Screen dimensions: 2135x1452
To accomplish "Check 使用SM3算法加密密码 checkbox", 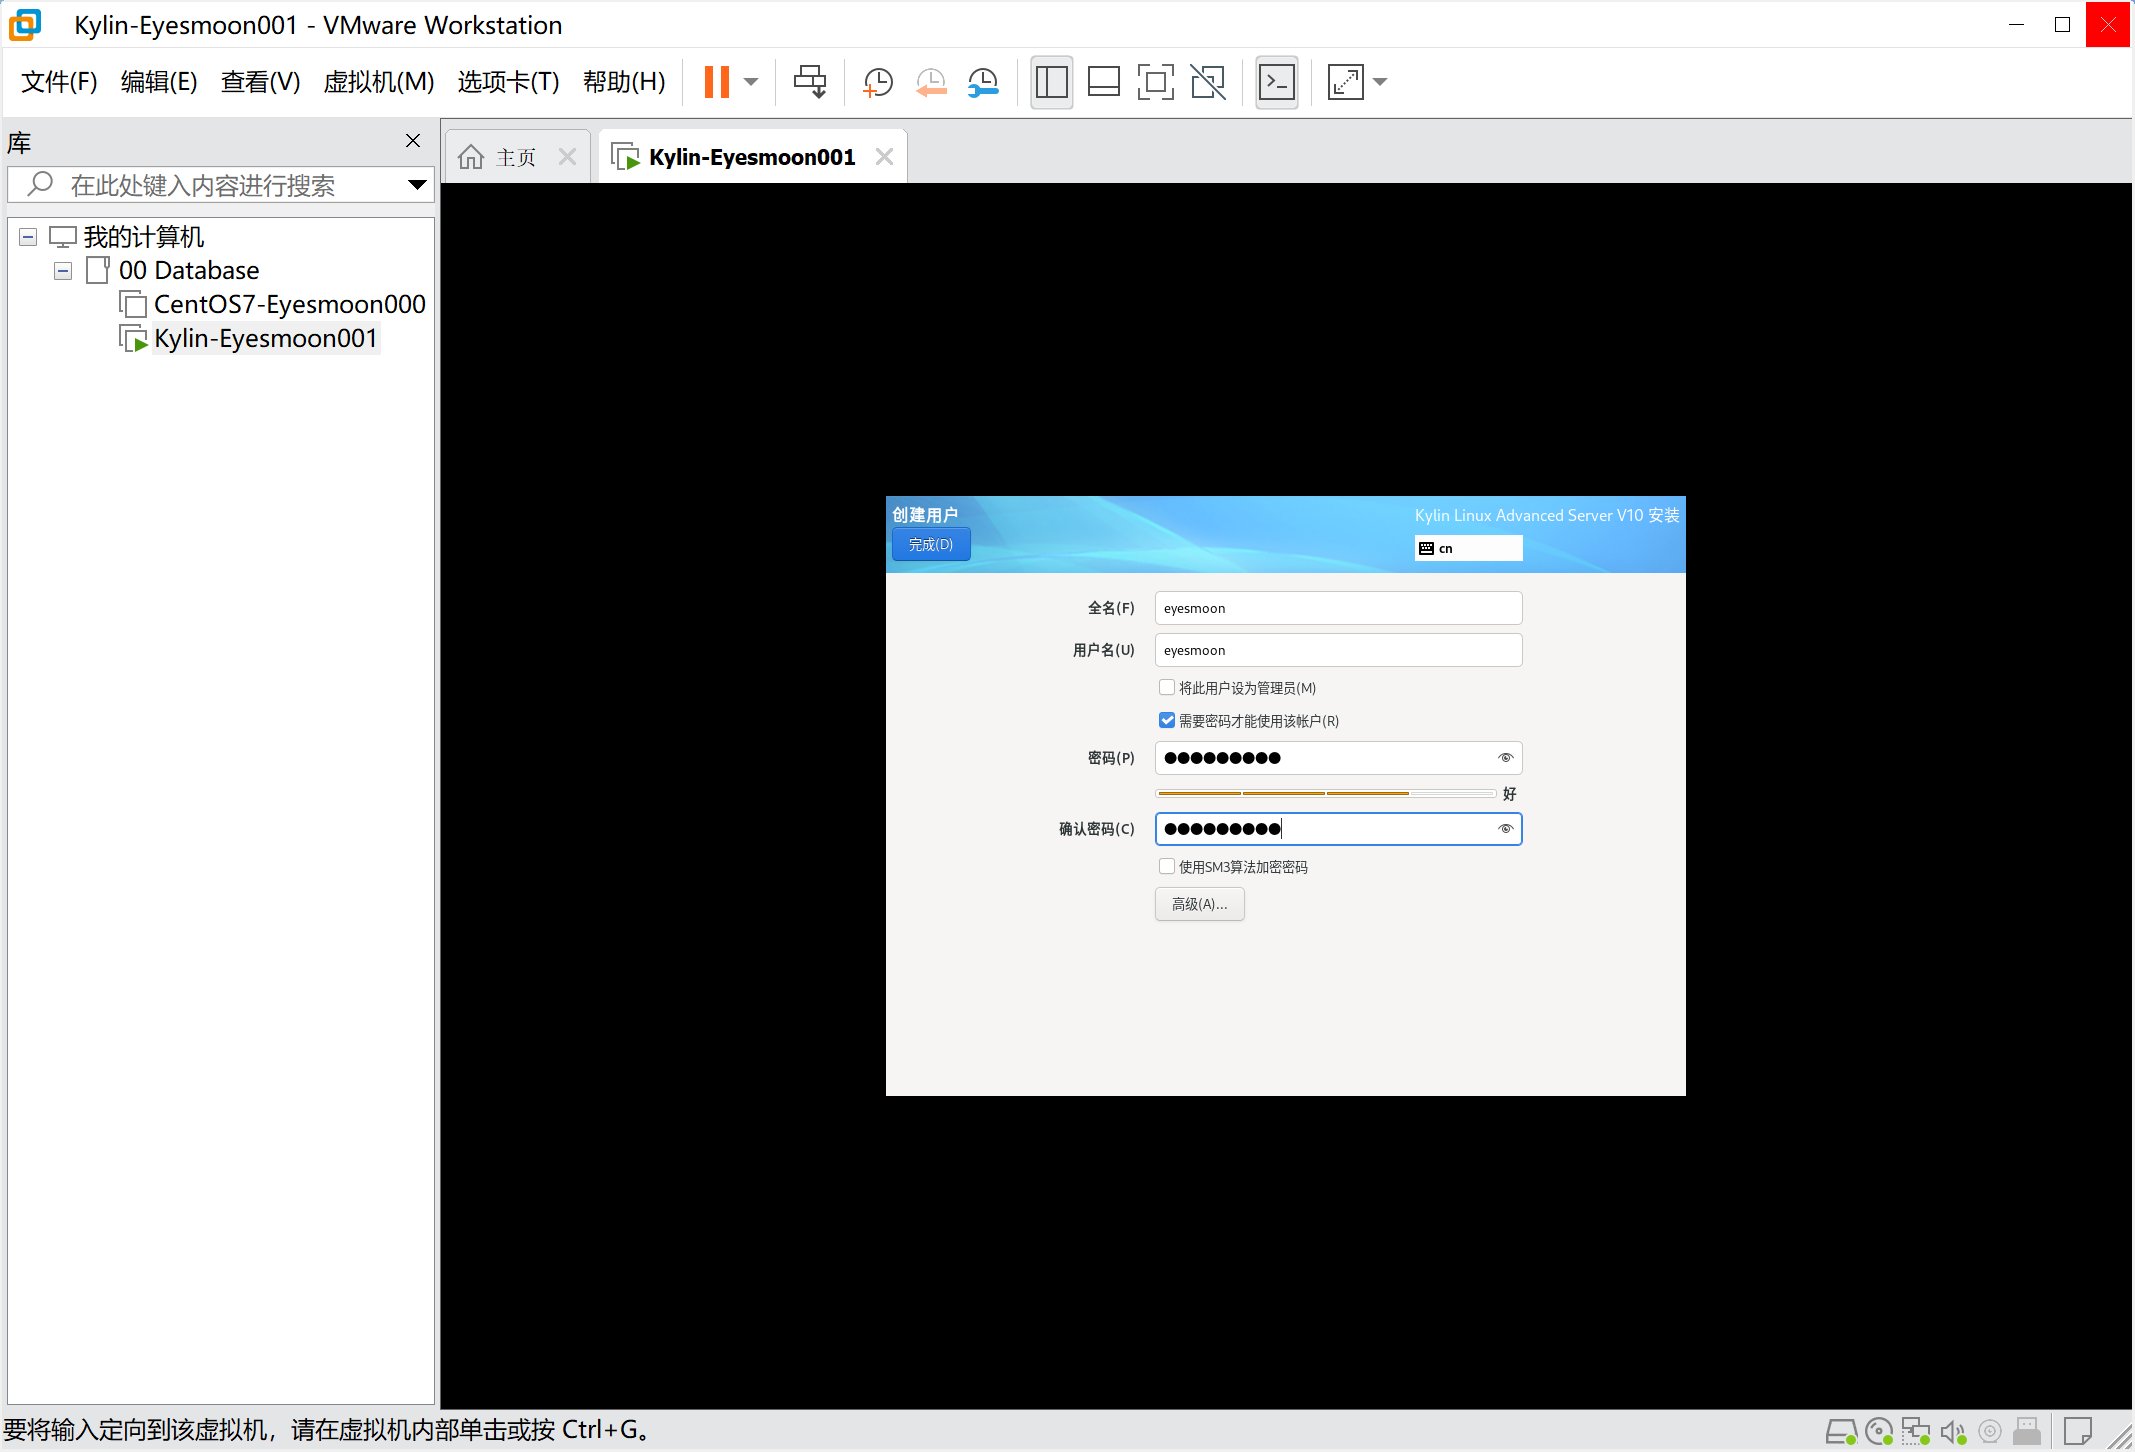I will pos(1167,866).
